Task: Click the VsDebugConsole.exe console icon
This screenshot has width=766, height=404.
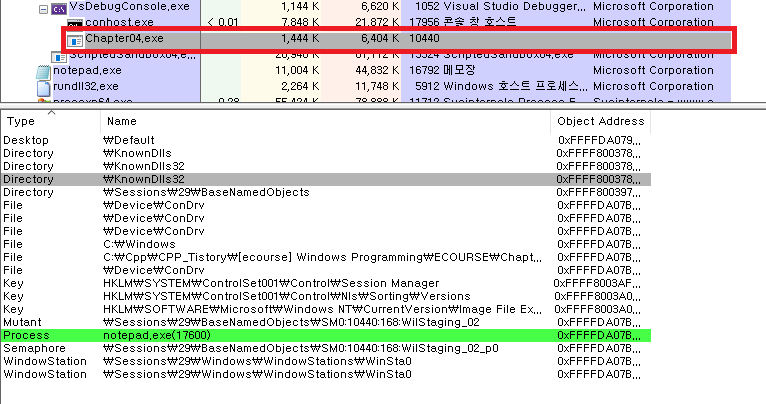Action: pyautogui.click(x=59, y=9)
